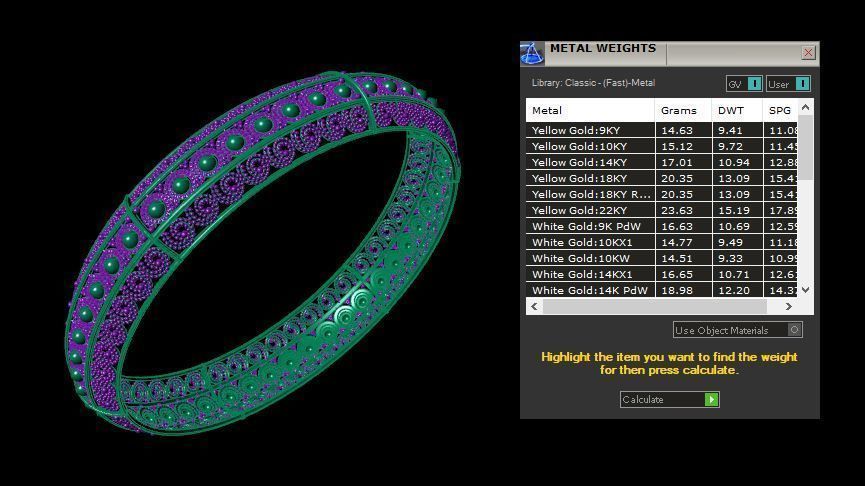Select the White Gold:10KW row
Image resolution: width=865 pixels, height=486 pixels.
click(661, 258)
